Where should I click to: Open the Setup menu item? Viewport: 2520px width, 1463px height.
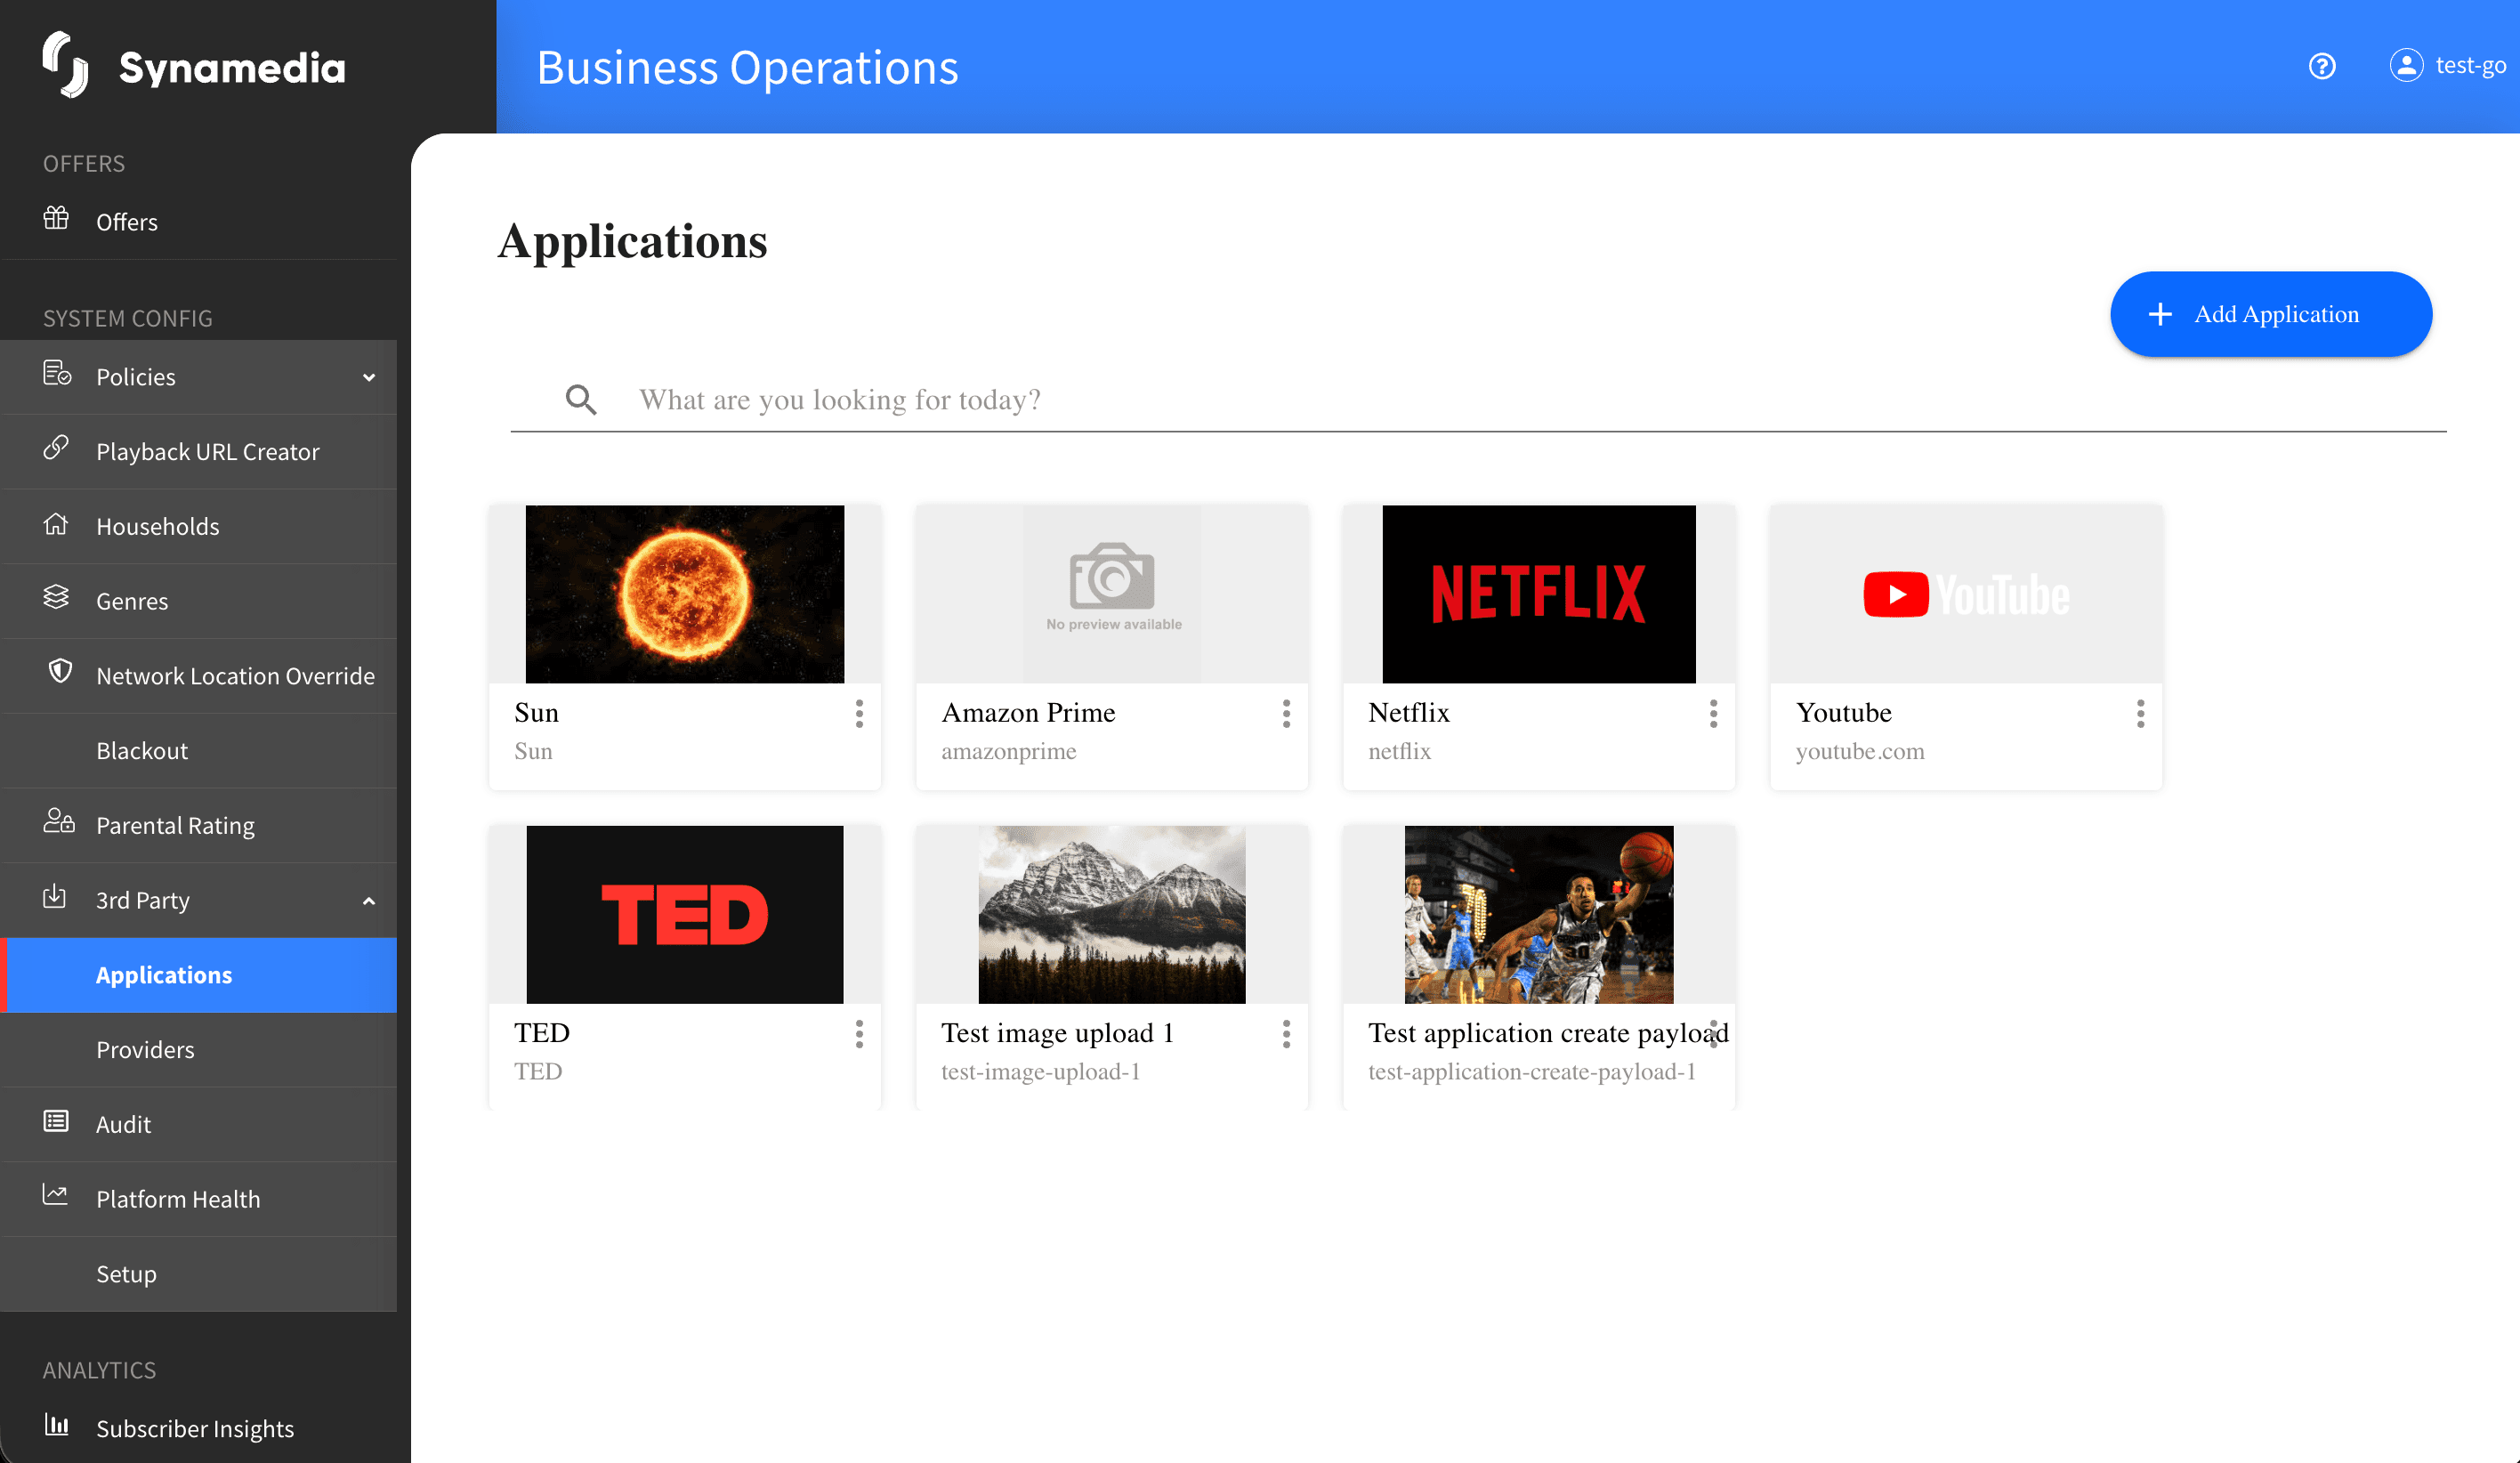point(199,1274)
